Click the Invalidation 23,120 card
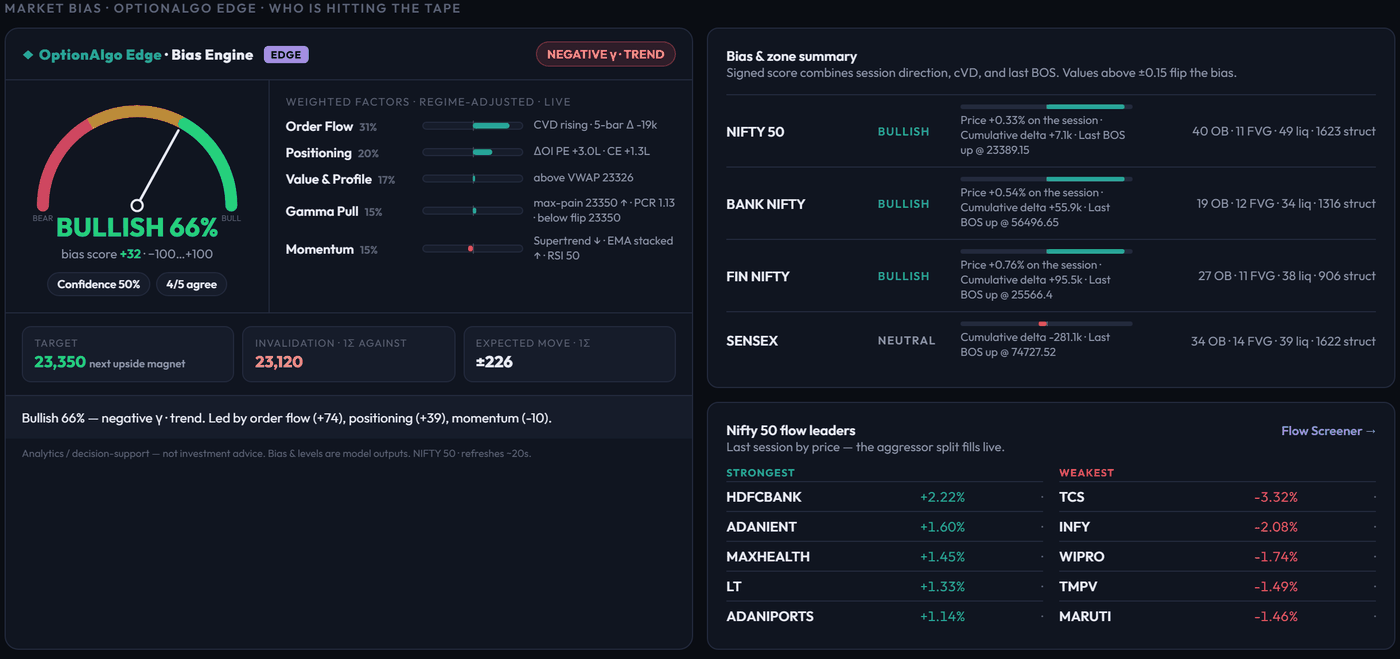The image size is (1400, 659). coord(348,354)
